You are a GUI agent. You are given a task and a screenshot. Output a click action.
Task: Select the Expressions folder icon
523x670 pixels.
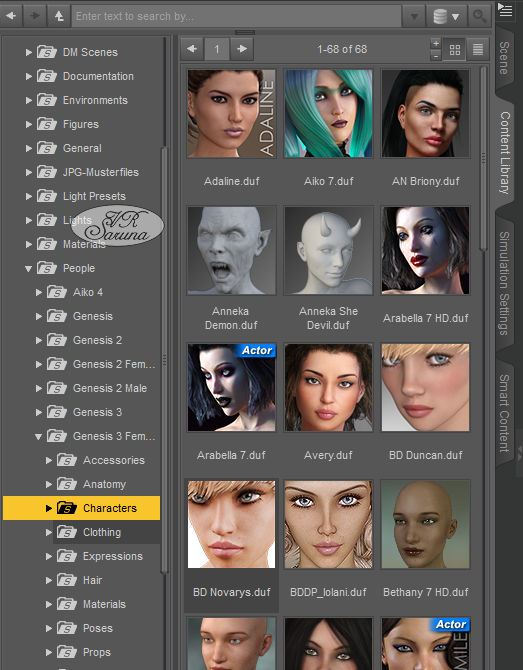[x=67, y=556]
